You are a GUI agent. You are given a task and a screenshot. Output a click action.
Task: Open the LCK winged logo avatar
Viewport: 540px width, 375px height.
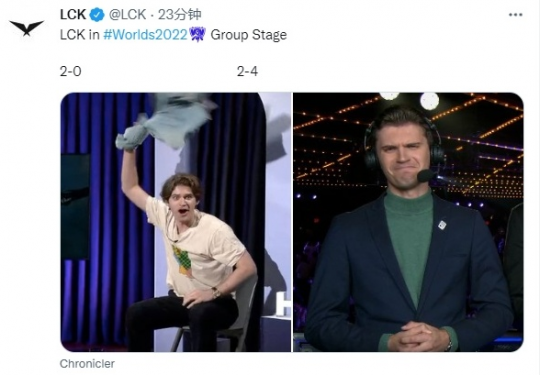27,28
